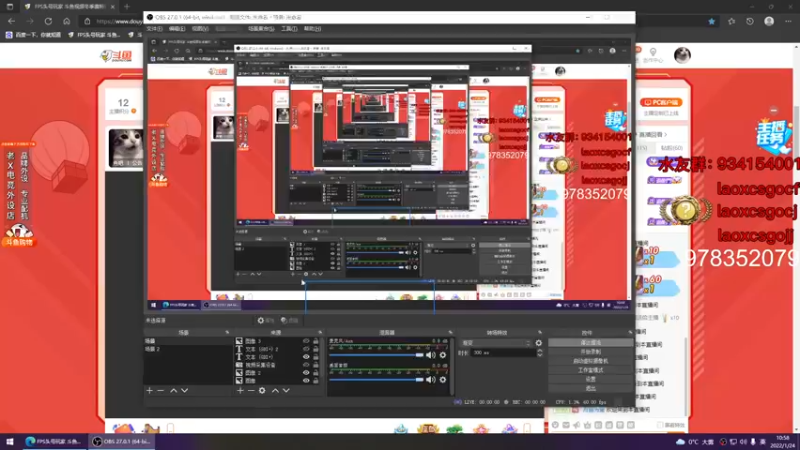Image resolution: width=800 pixels, height=450 pixels.
Task: Click the highlighted streaming button atop Controls
Action: coord(590,342)
